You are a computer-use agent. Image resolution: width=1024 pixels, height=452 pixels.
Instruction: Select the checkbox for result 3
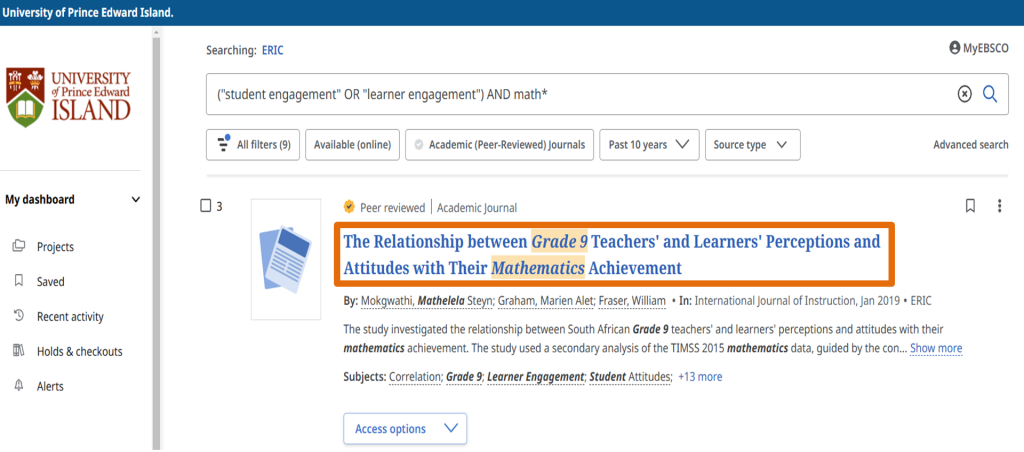tap(206, 206)
